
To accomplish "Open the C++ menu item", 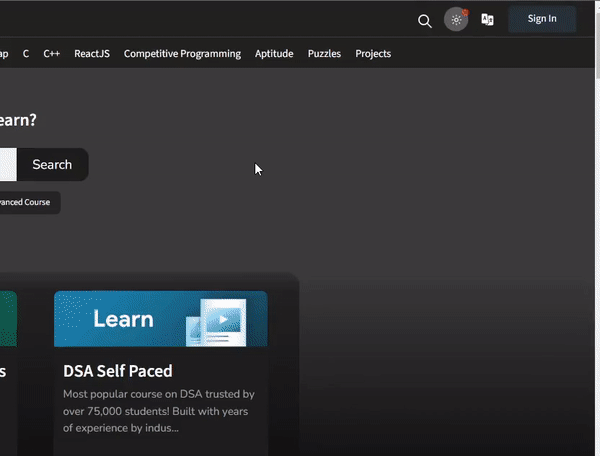I will point(52,54).
